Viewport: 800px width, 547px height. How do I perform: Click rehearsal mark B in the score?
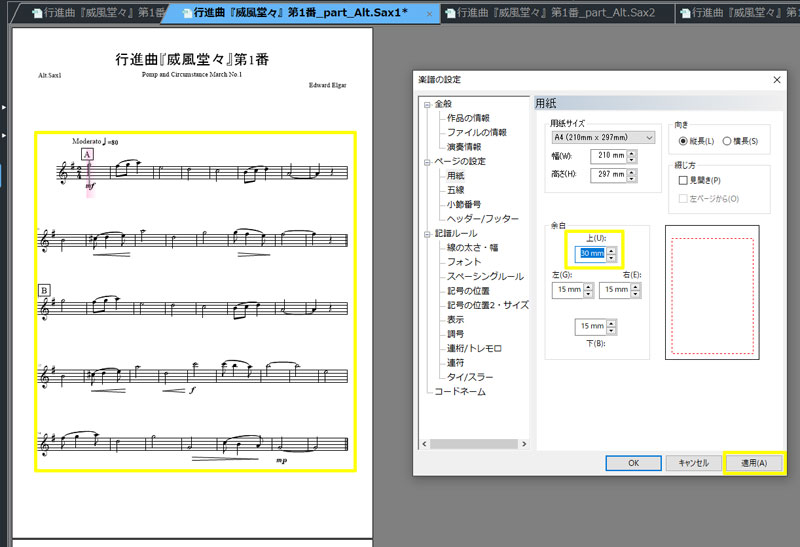point(44,291)
